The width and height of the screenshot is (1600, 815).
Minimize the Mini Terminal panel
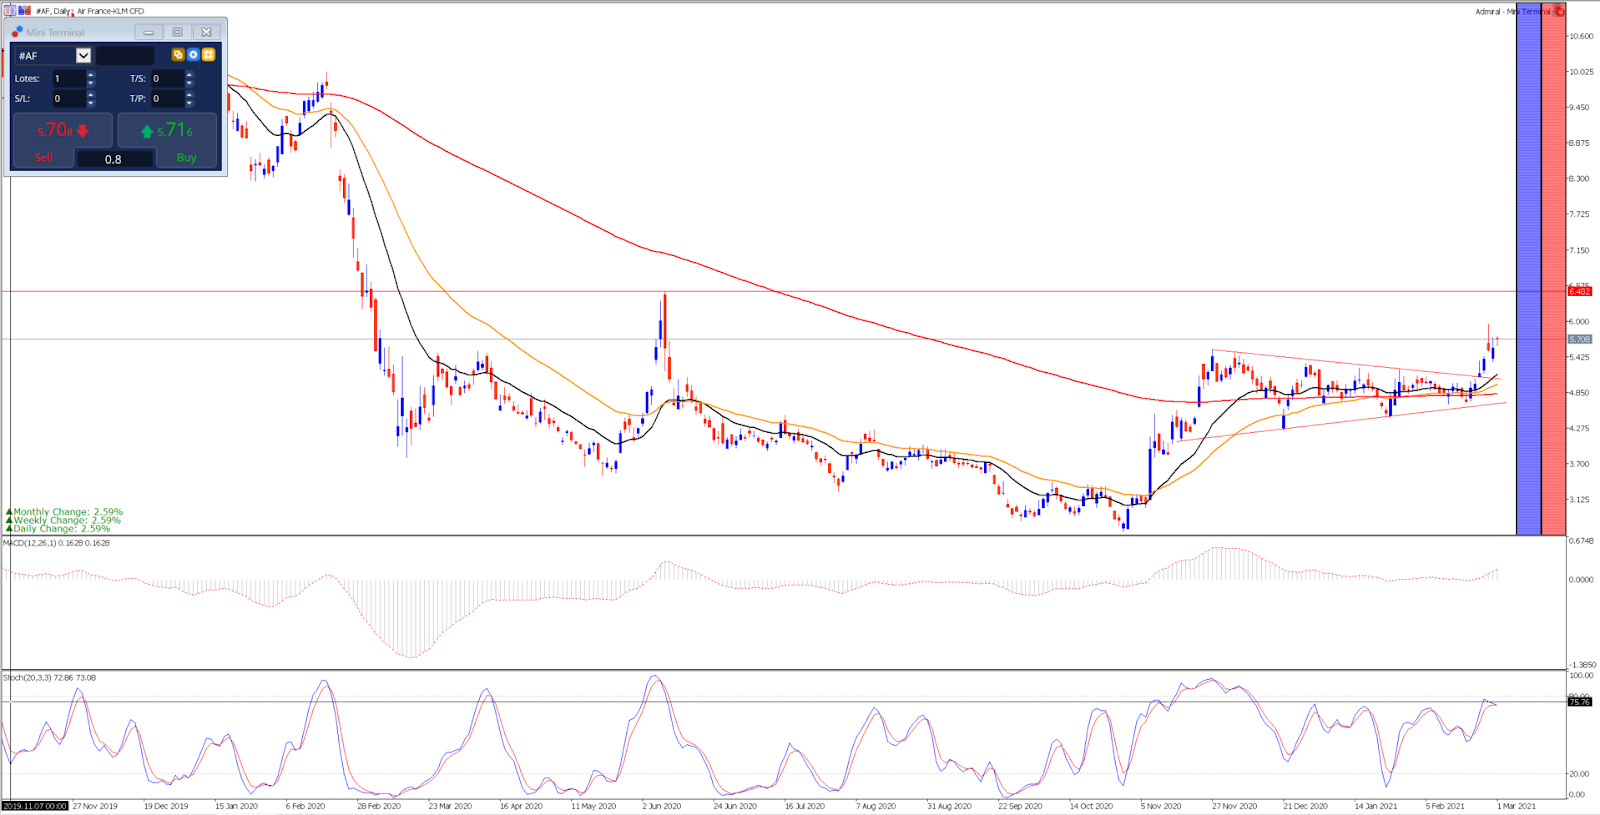[148, 32]
